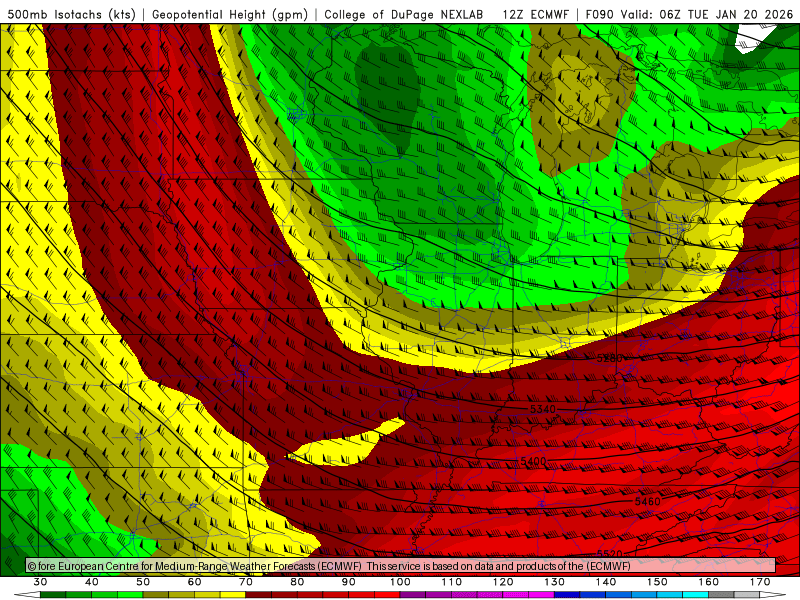Click the 110 value on the color scale

452,582
